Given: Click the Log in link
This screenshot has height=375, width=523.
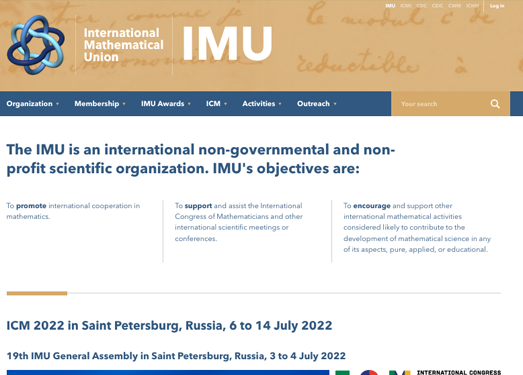Looking at the screenshot, I should click(x=497, y=6).
